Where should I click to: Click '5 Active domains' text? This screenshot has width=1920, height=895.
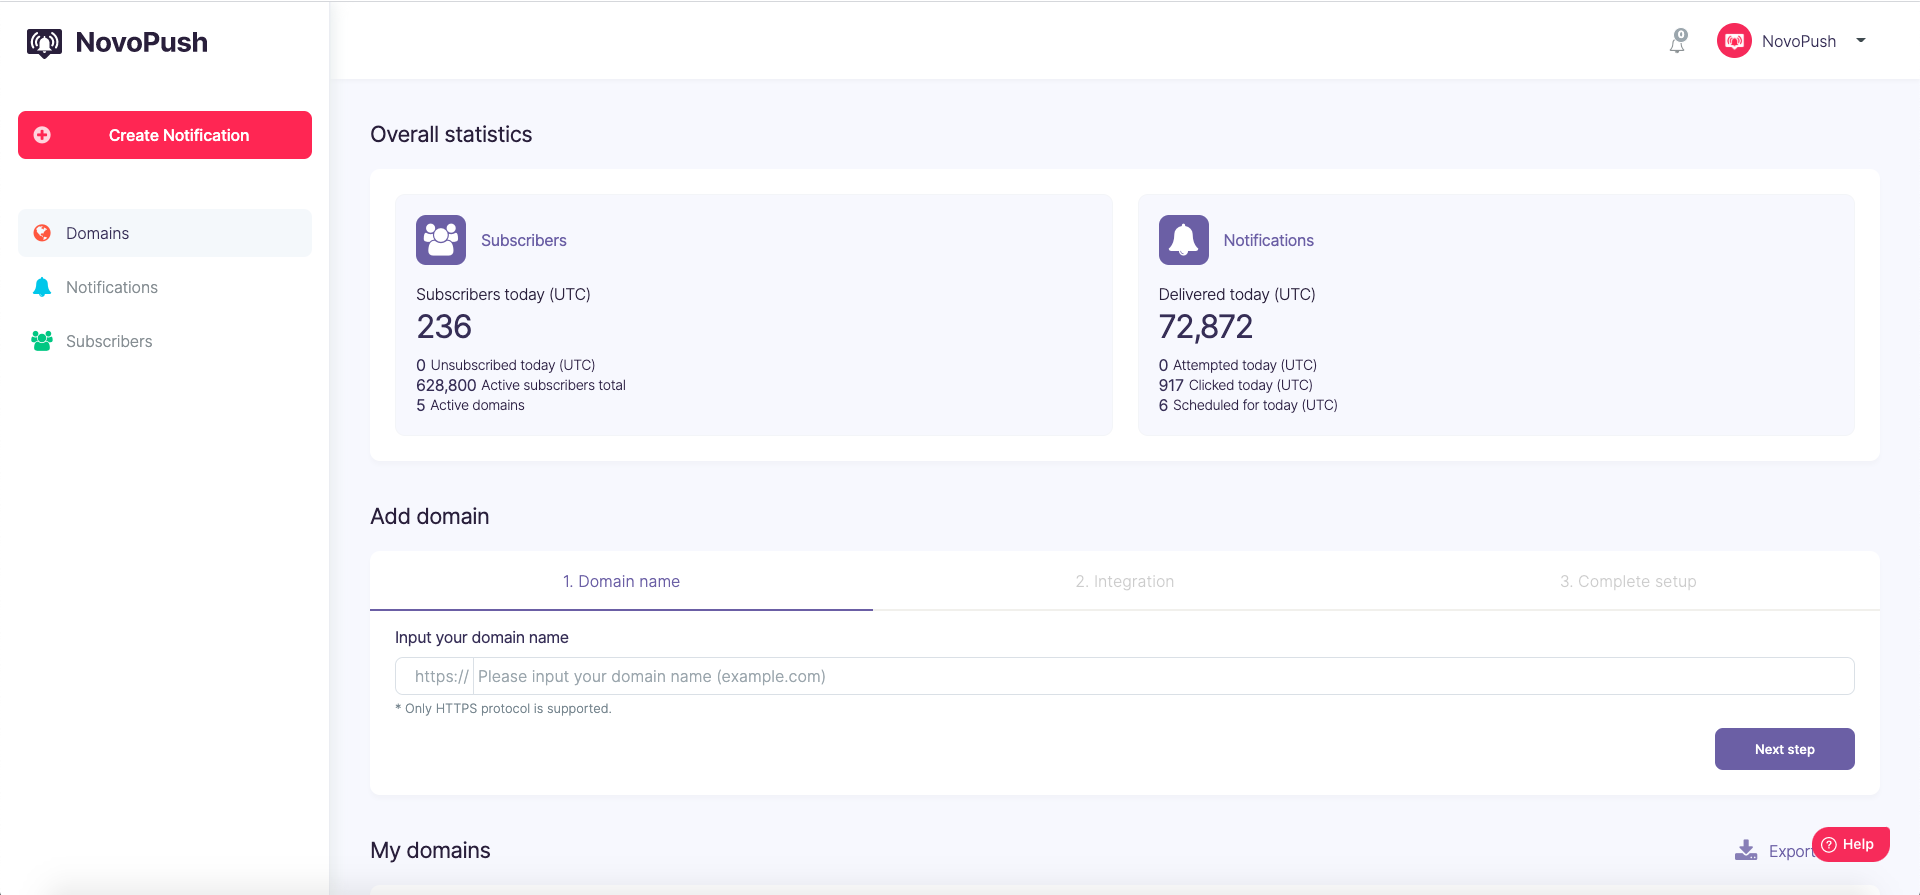click(x=470, y=405)
